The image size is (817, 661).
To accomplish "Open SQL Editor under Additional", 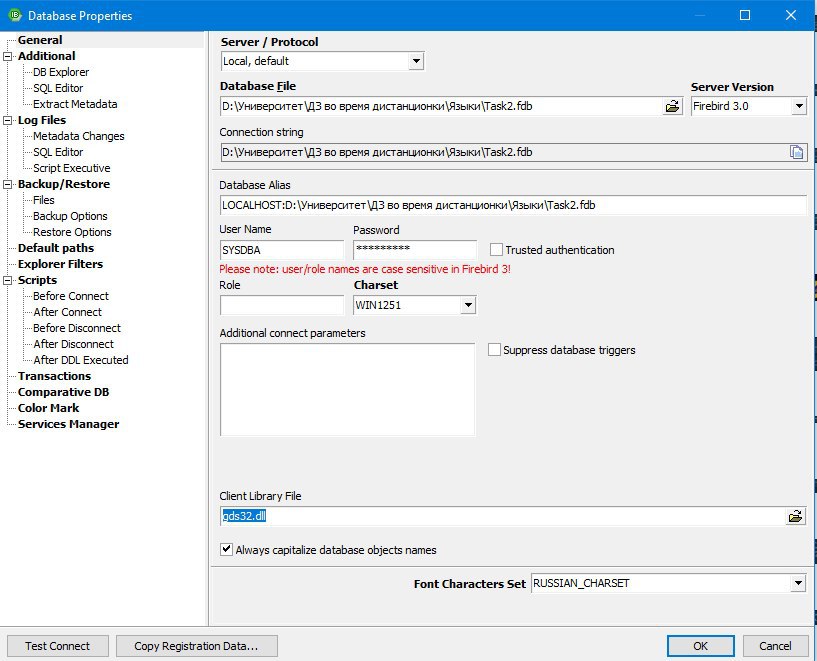I will tap(58, 89).
